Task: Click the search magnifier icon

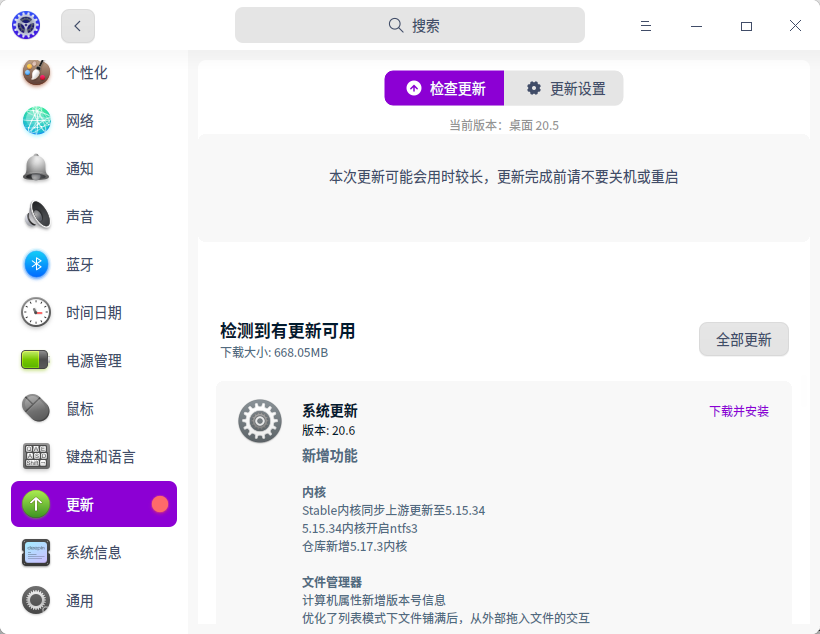Action: (396, 25)
